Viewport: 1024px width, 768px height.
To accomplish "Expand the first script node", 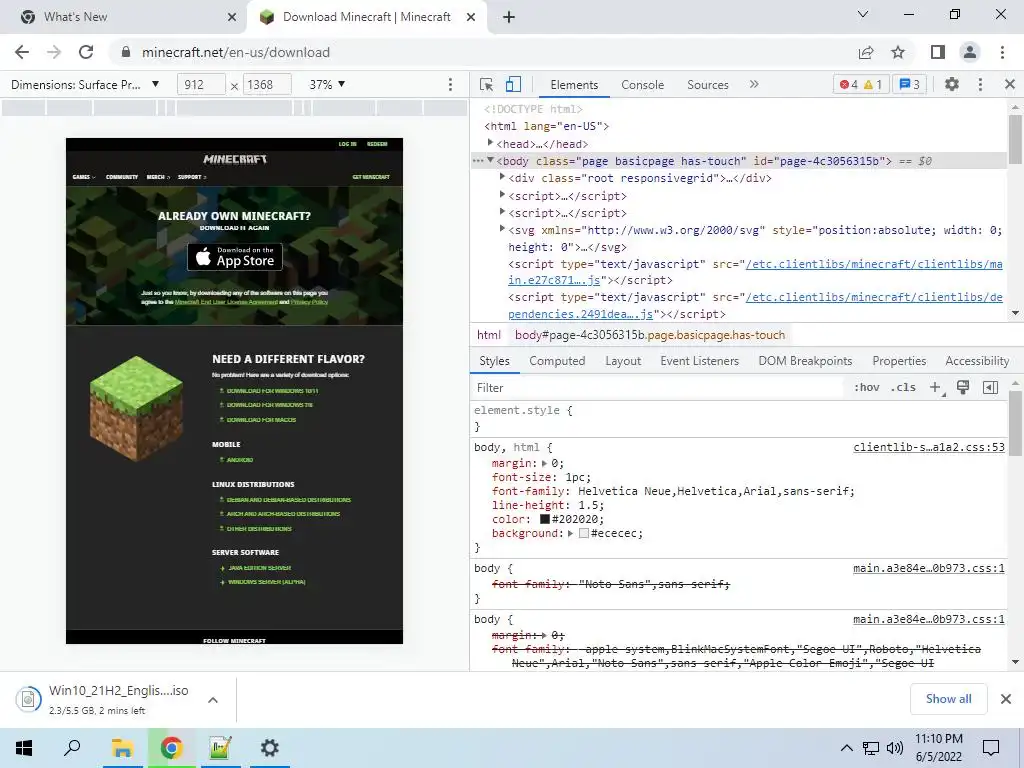I will [x=502, y=195].
